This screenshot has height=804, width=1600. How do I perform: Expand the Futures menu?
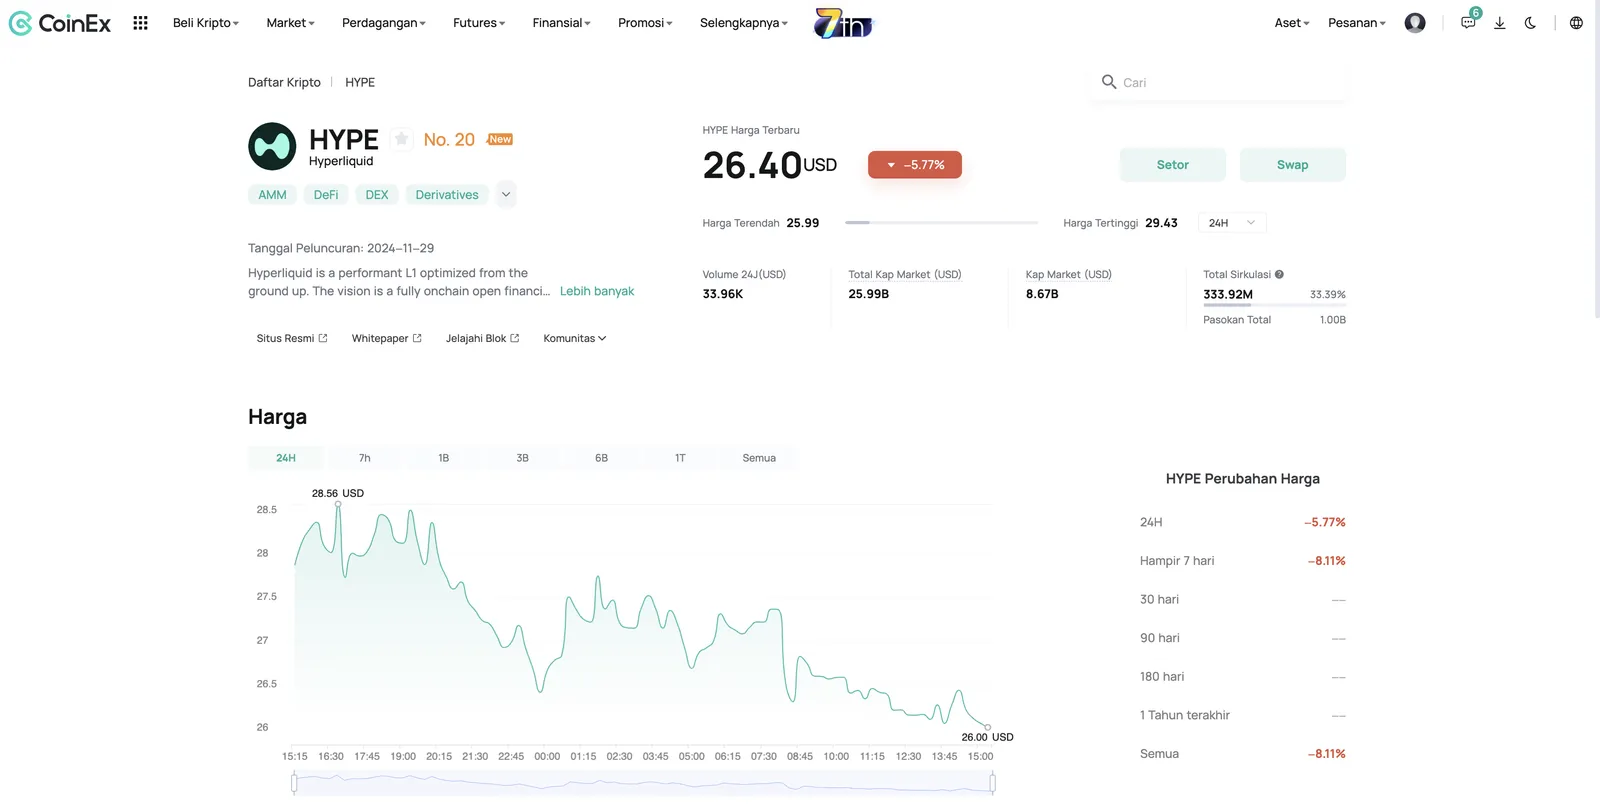tap(479, 23)
